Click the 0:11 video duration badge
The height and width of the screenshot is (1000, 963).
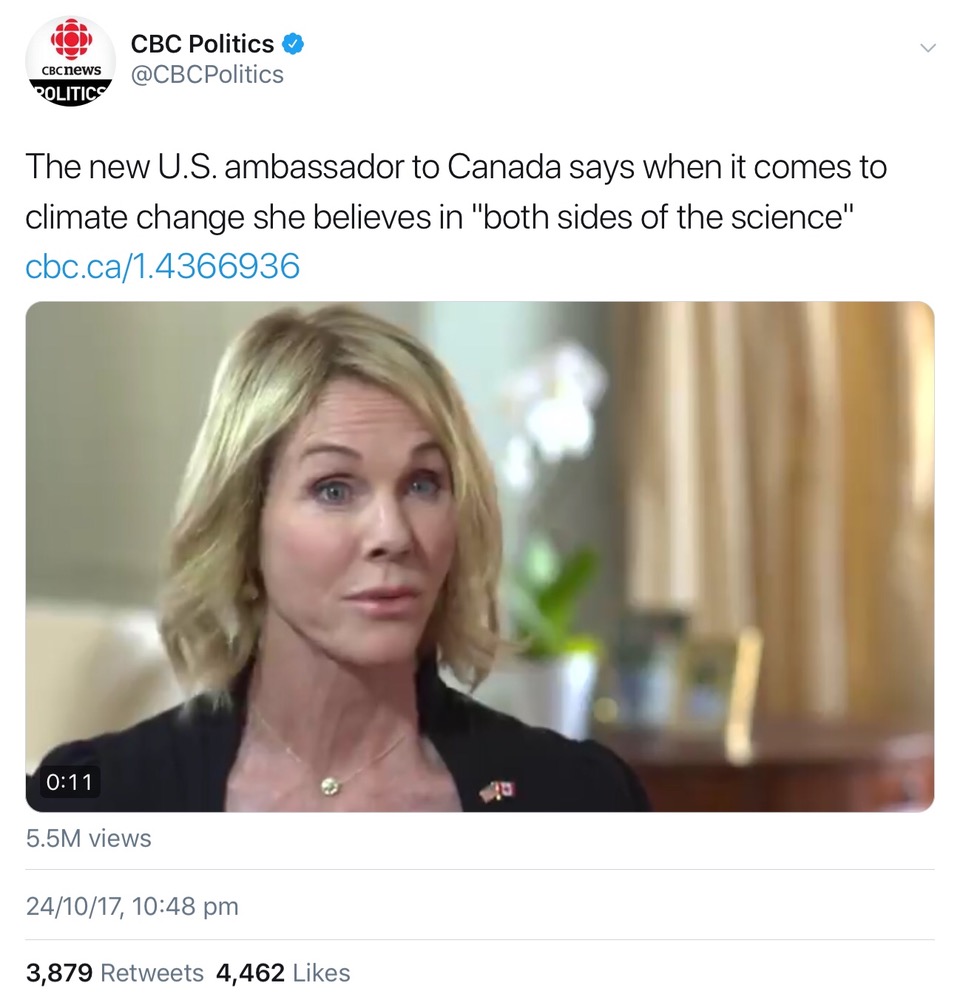pos(69,782)
